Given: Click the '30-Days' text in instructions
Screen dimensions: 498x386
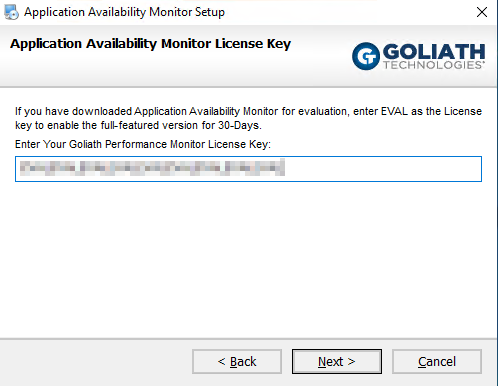Looking at the screenshot, I should coord(239,125).
